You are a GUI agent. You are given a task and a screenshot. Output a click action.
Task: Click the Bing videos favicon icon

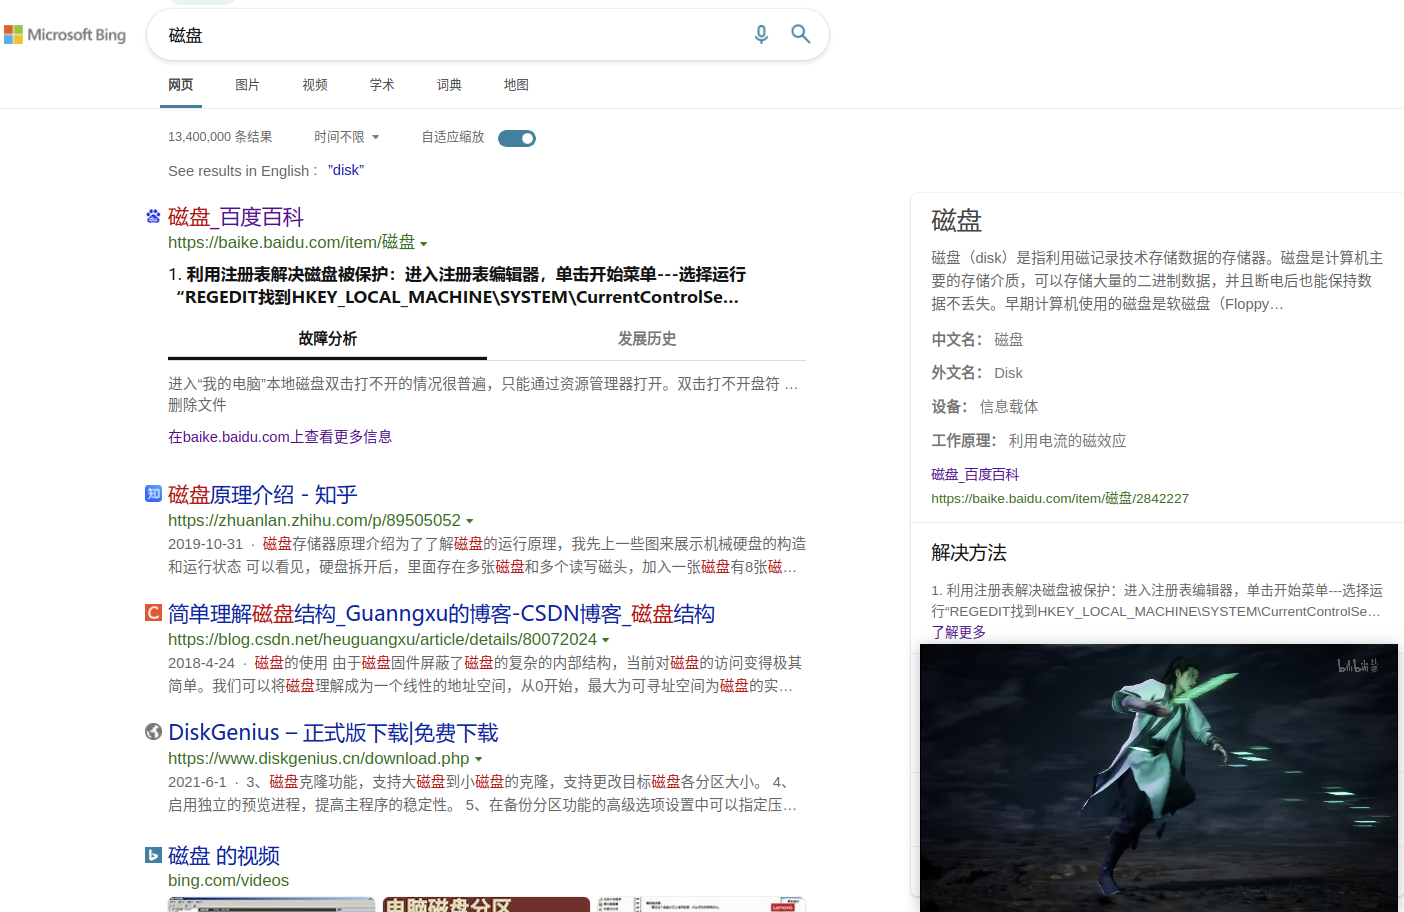[x=153, y=855]
